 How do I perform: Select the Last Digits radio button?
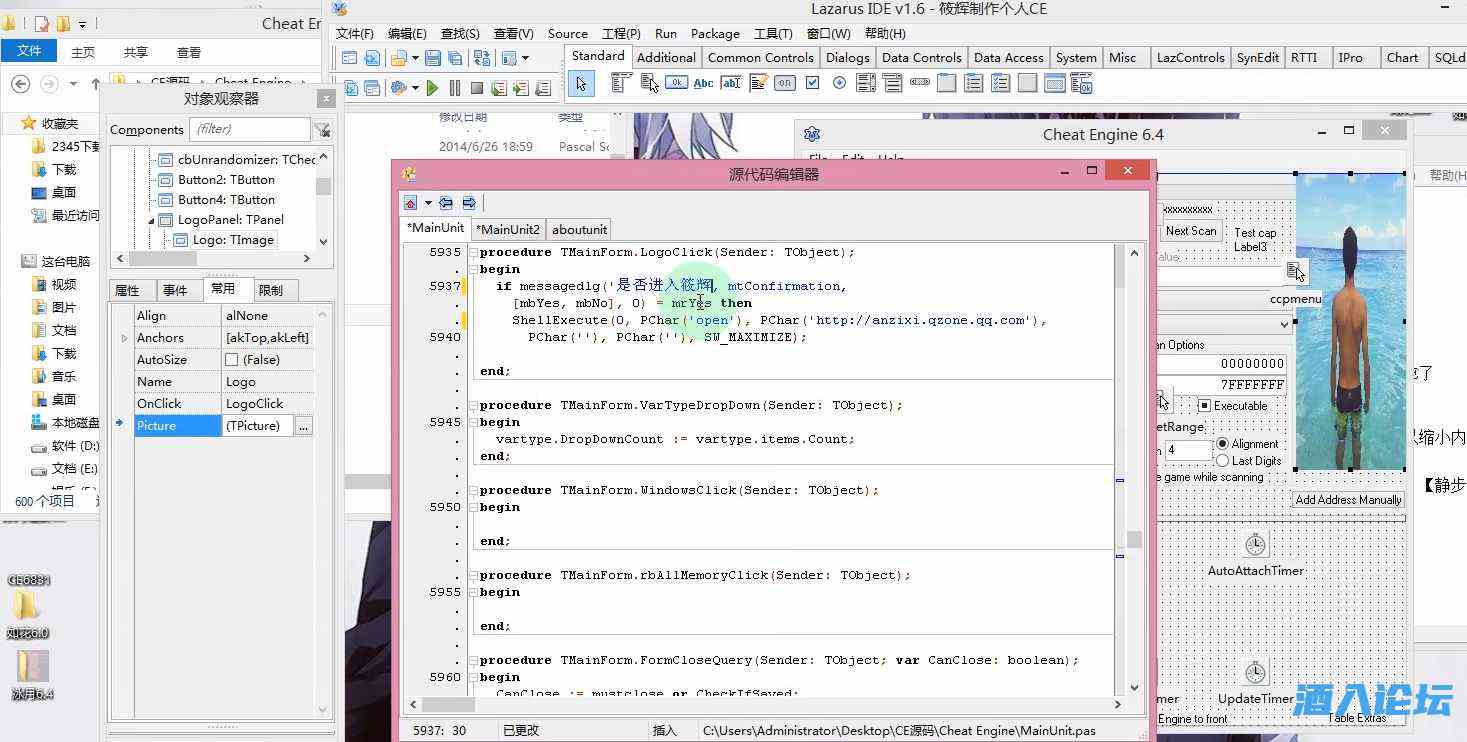(x=1222, y=460)
